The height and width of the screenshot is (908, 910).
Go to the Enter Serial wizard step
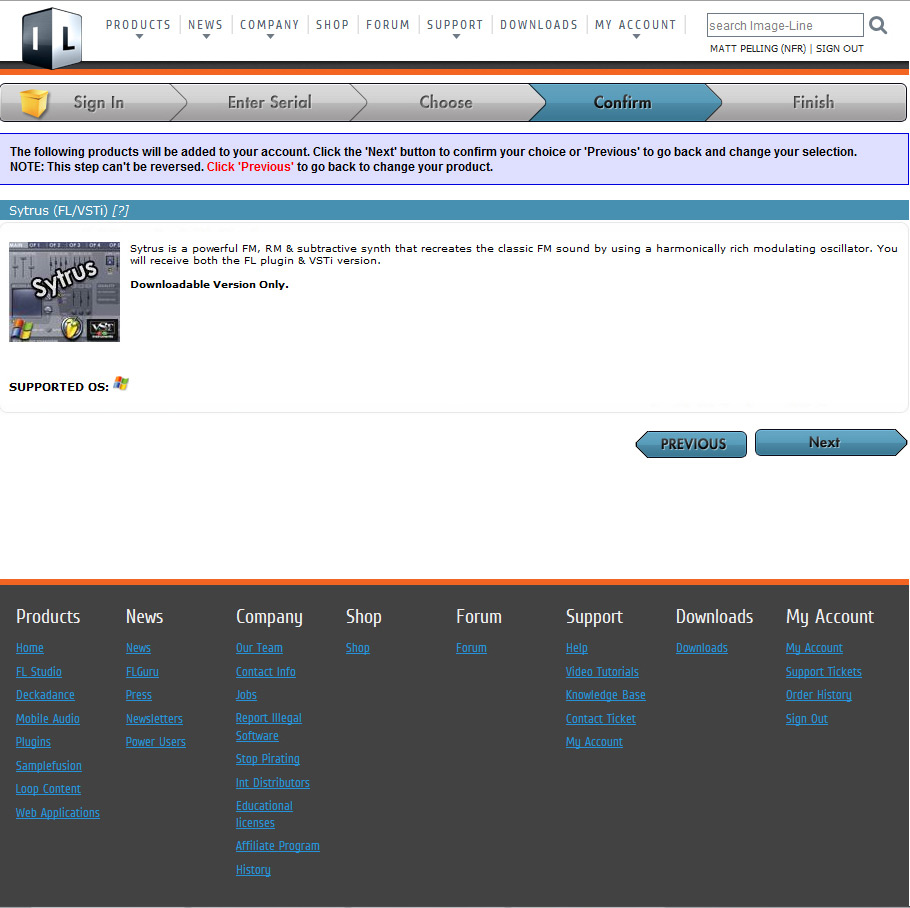270,103
